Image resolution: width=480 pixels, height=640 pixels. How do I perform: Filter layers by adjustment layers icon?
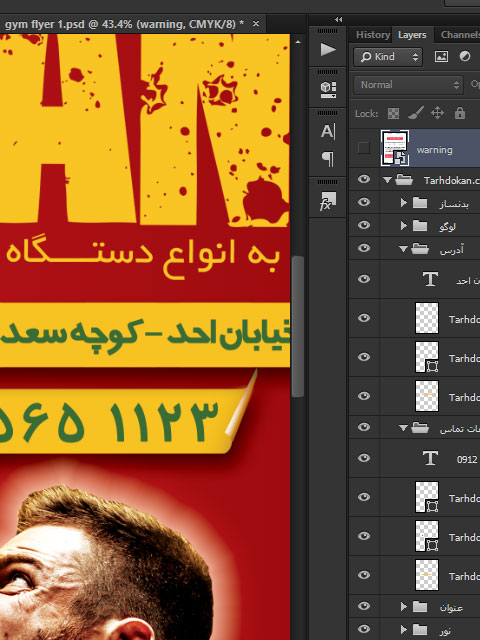tap(464, 56)
